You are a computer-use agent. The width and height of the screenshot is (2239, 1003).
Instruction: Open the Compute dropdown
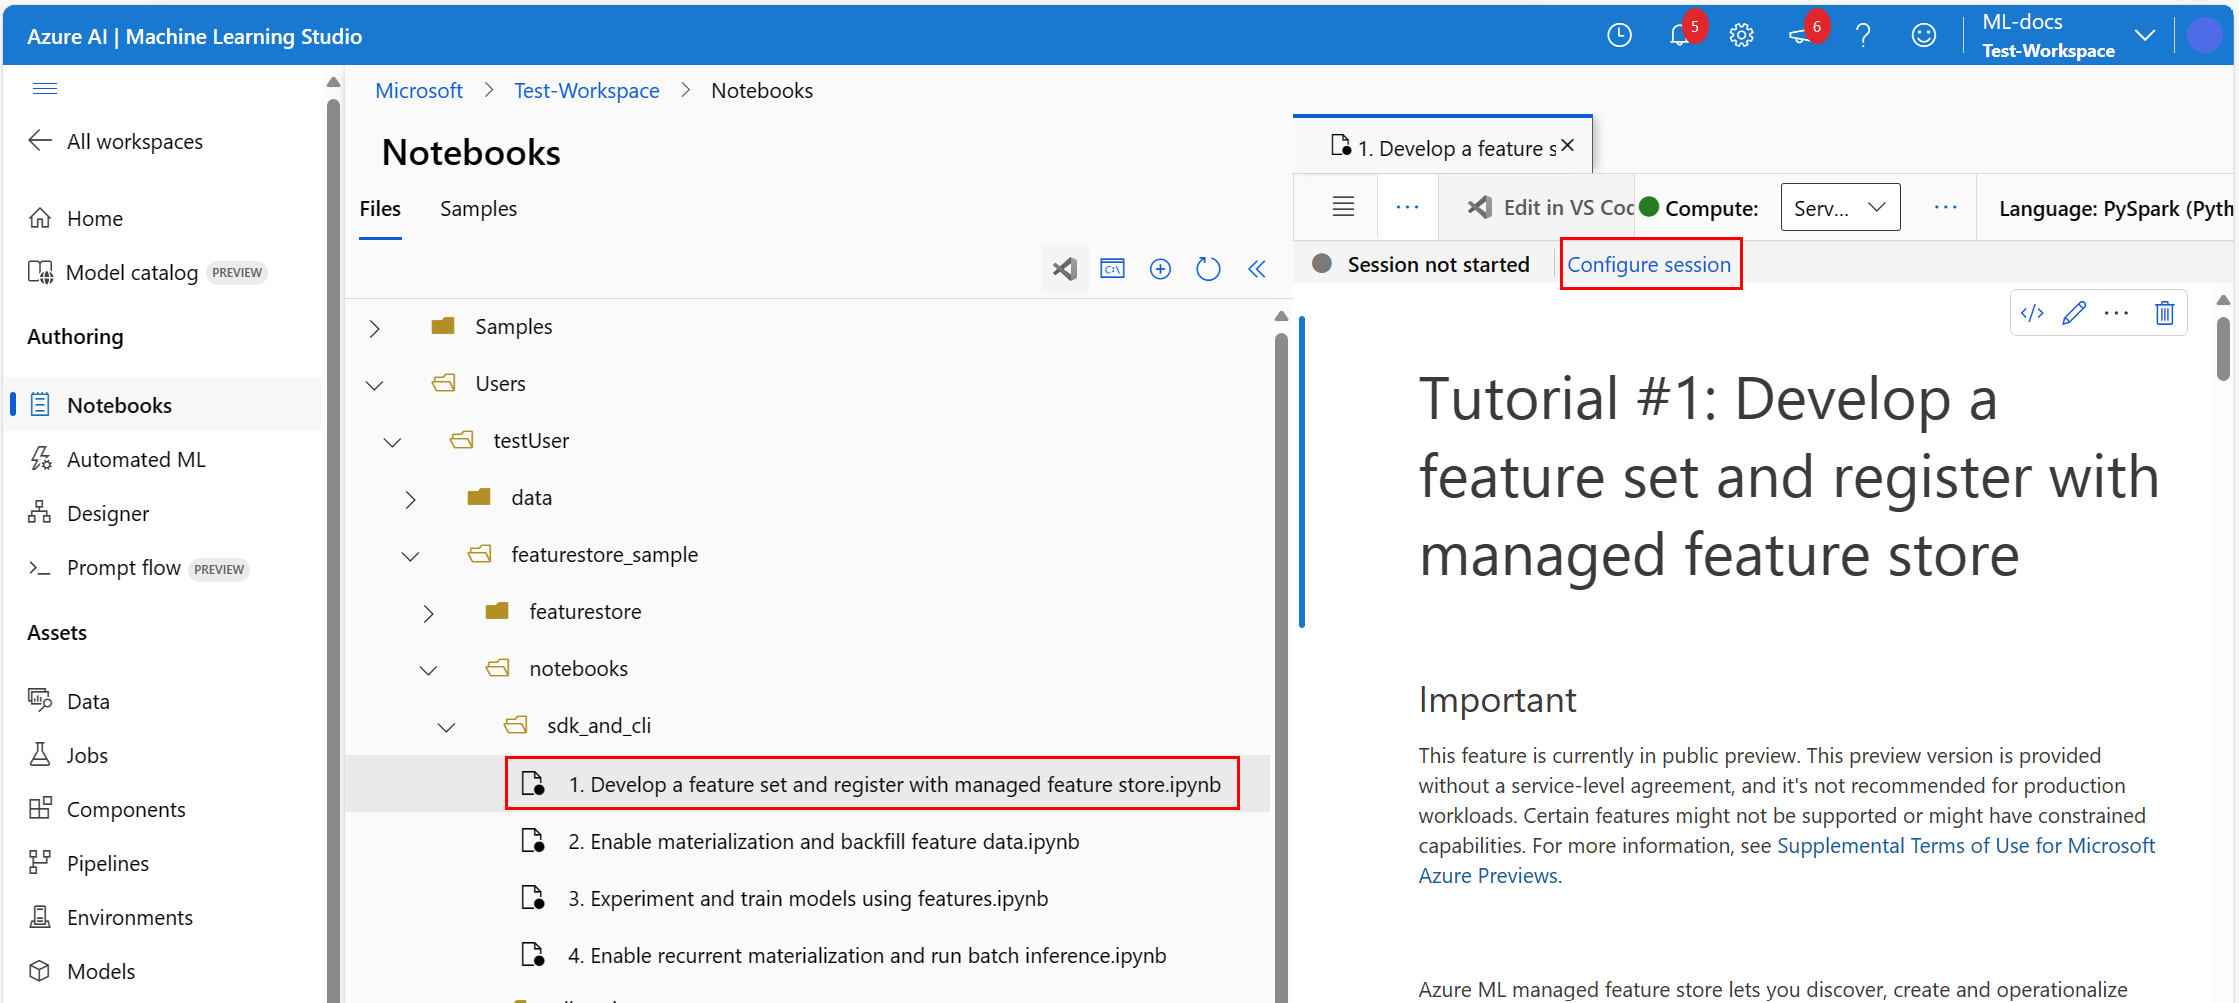[1840, 207]
